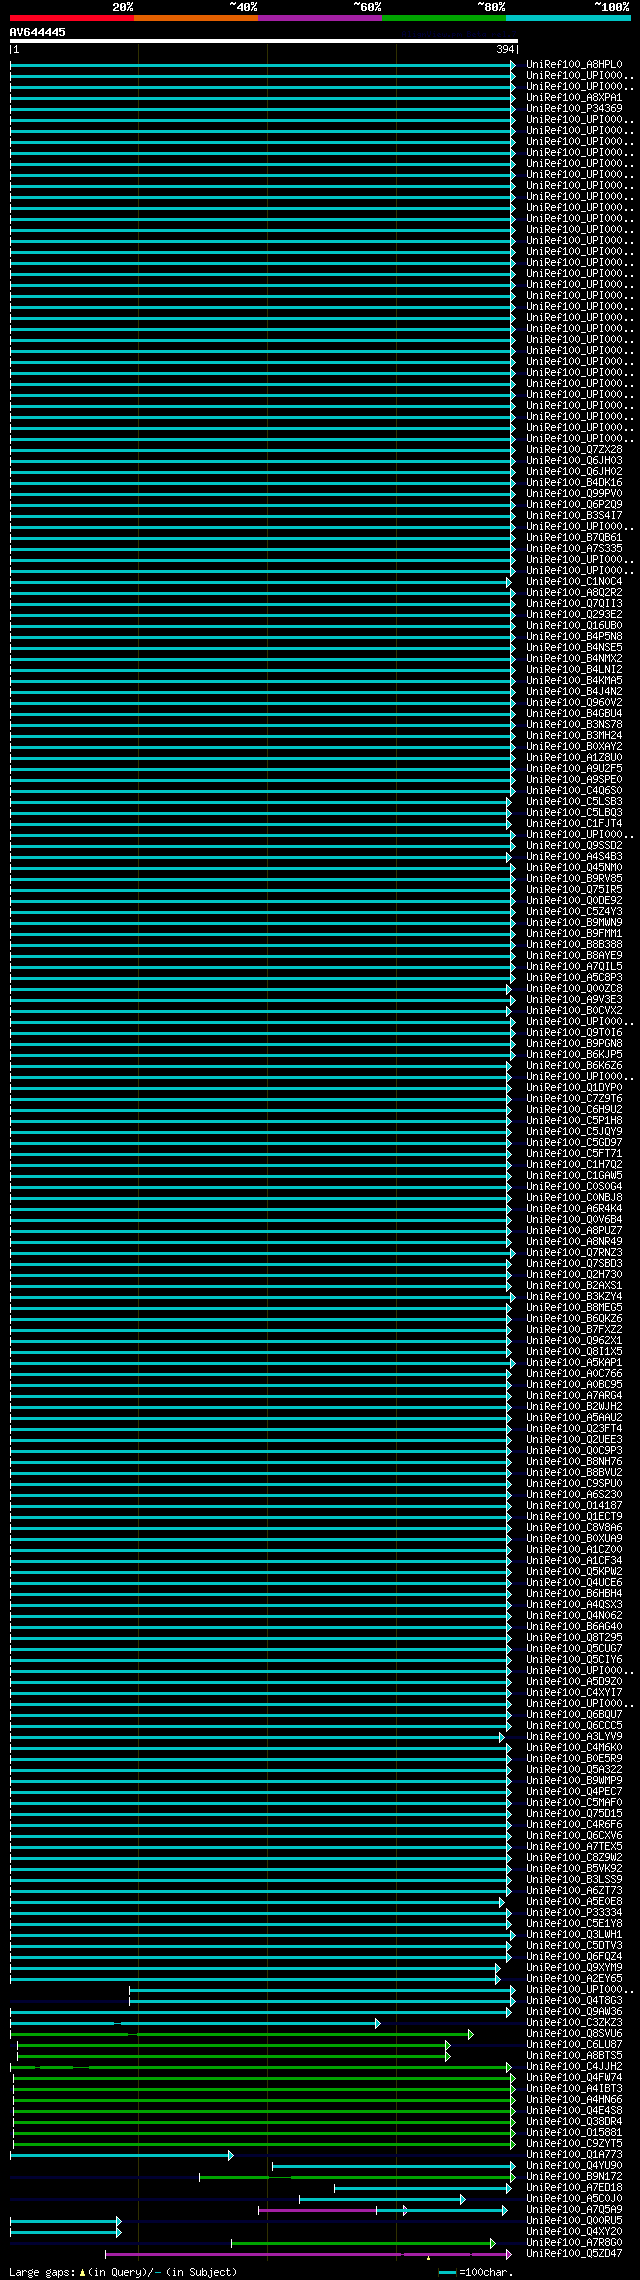Open hit UniRef100_B4DK16
This screenshot has width=640, height=2280.
574,483
